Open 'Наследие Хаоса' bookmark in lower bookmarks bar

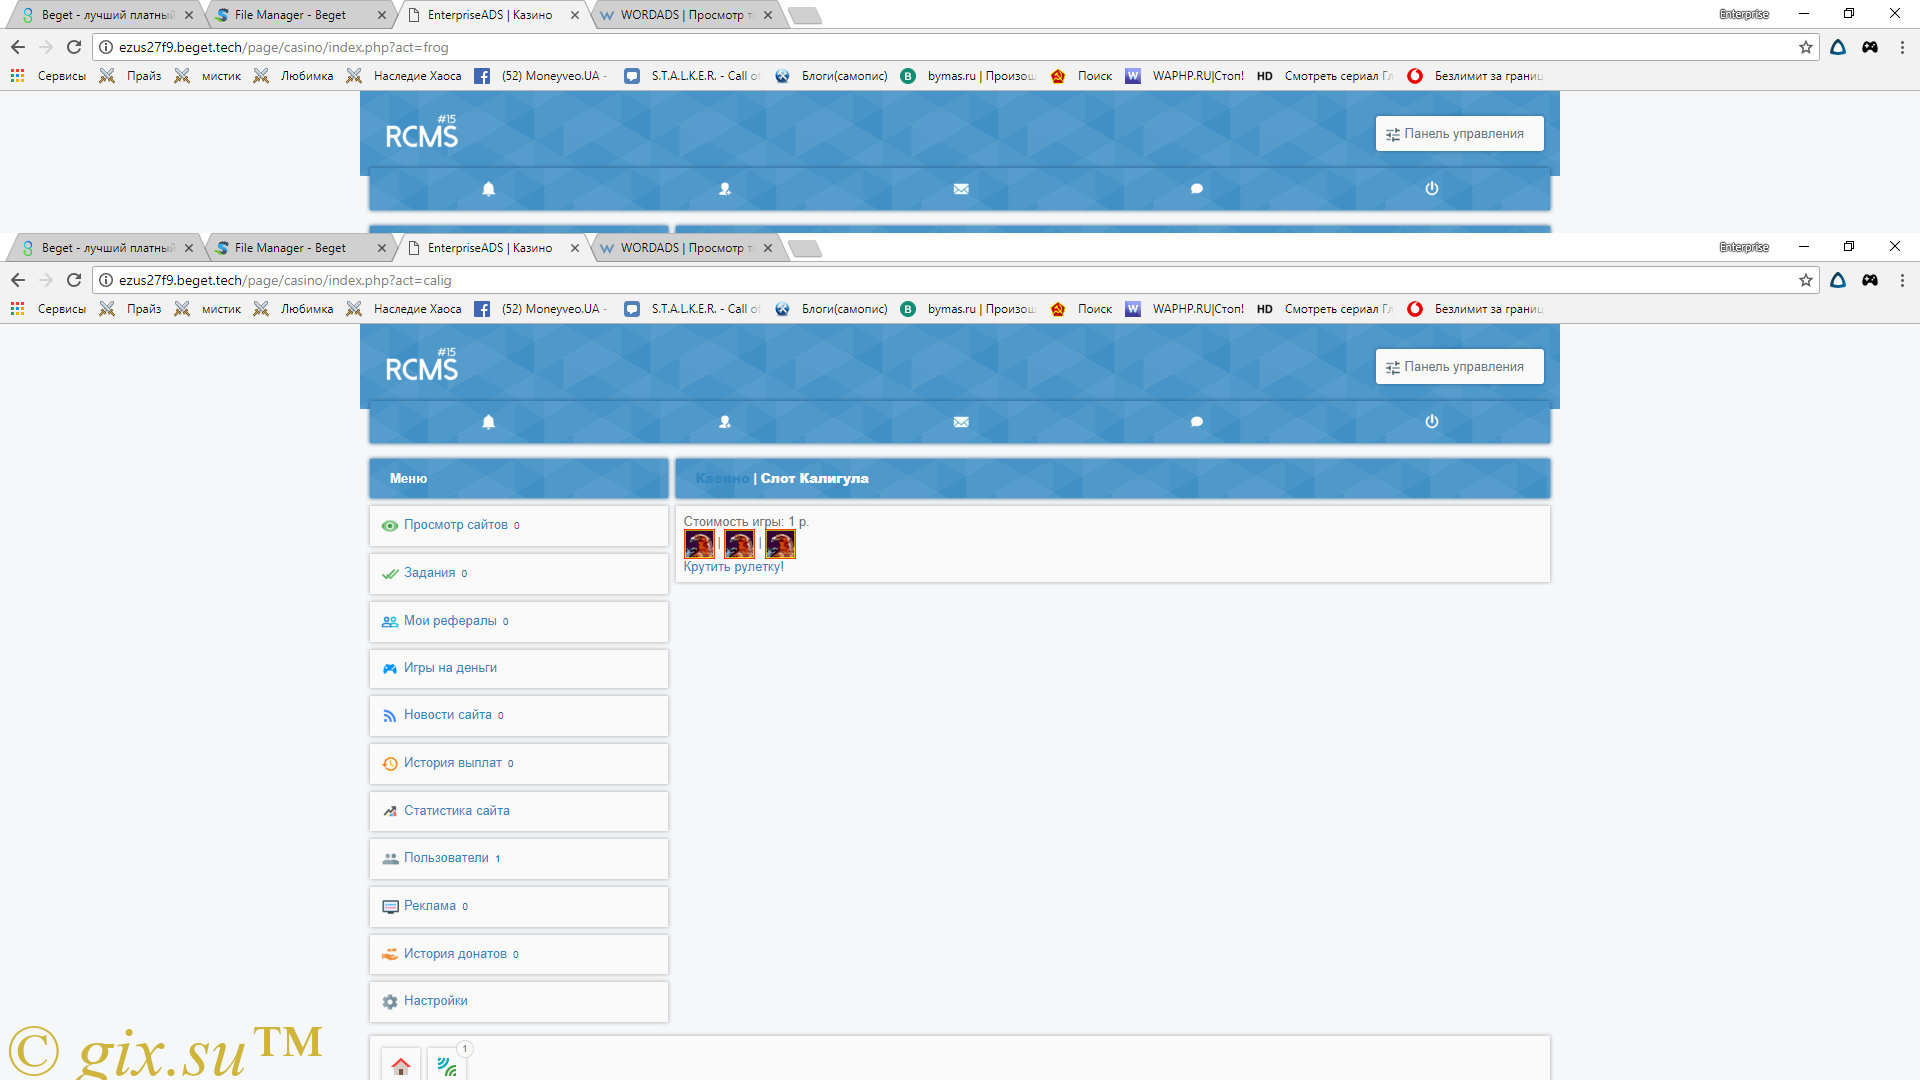point(404,309)
